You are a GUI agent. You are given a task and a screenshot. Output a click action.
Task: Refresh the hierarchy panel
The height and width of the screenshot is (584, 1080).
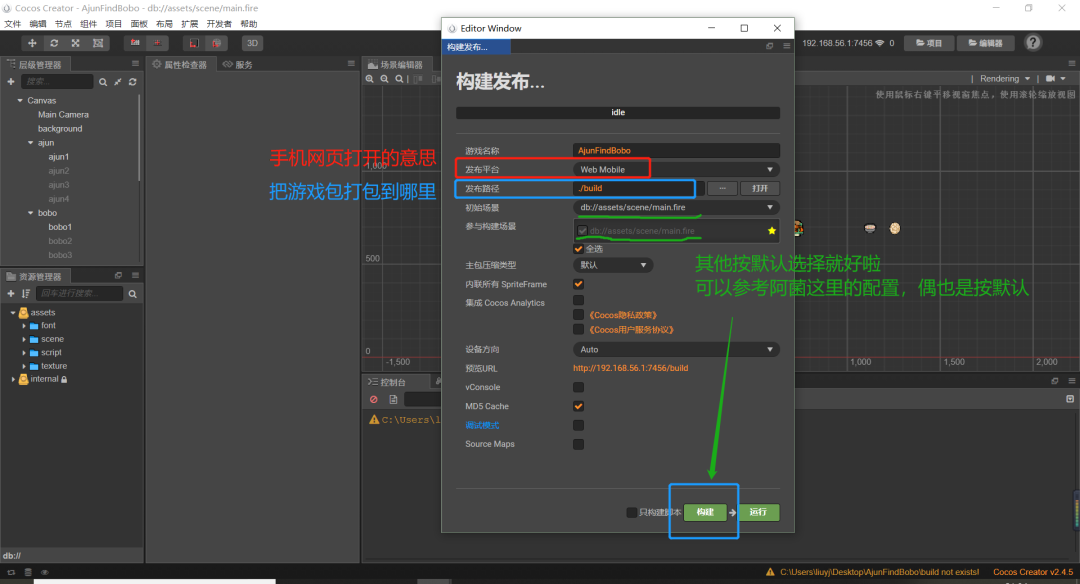(x=132, y=82)
